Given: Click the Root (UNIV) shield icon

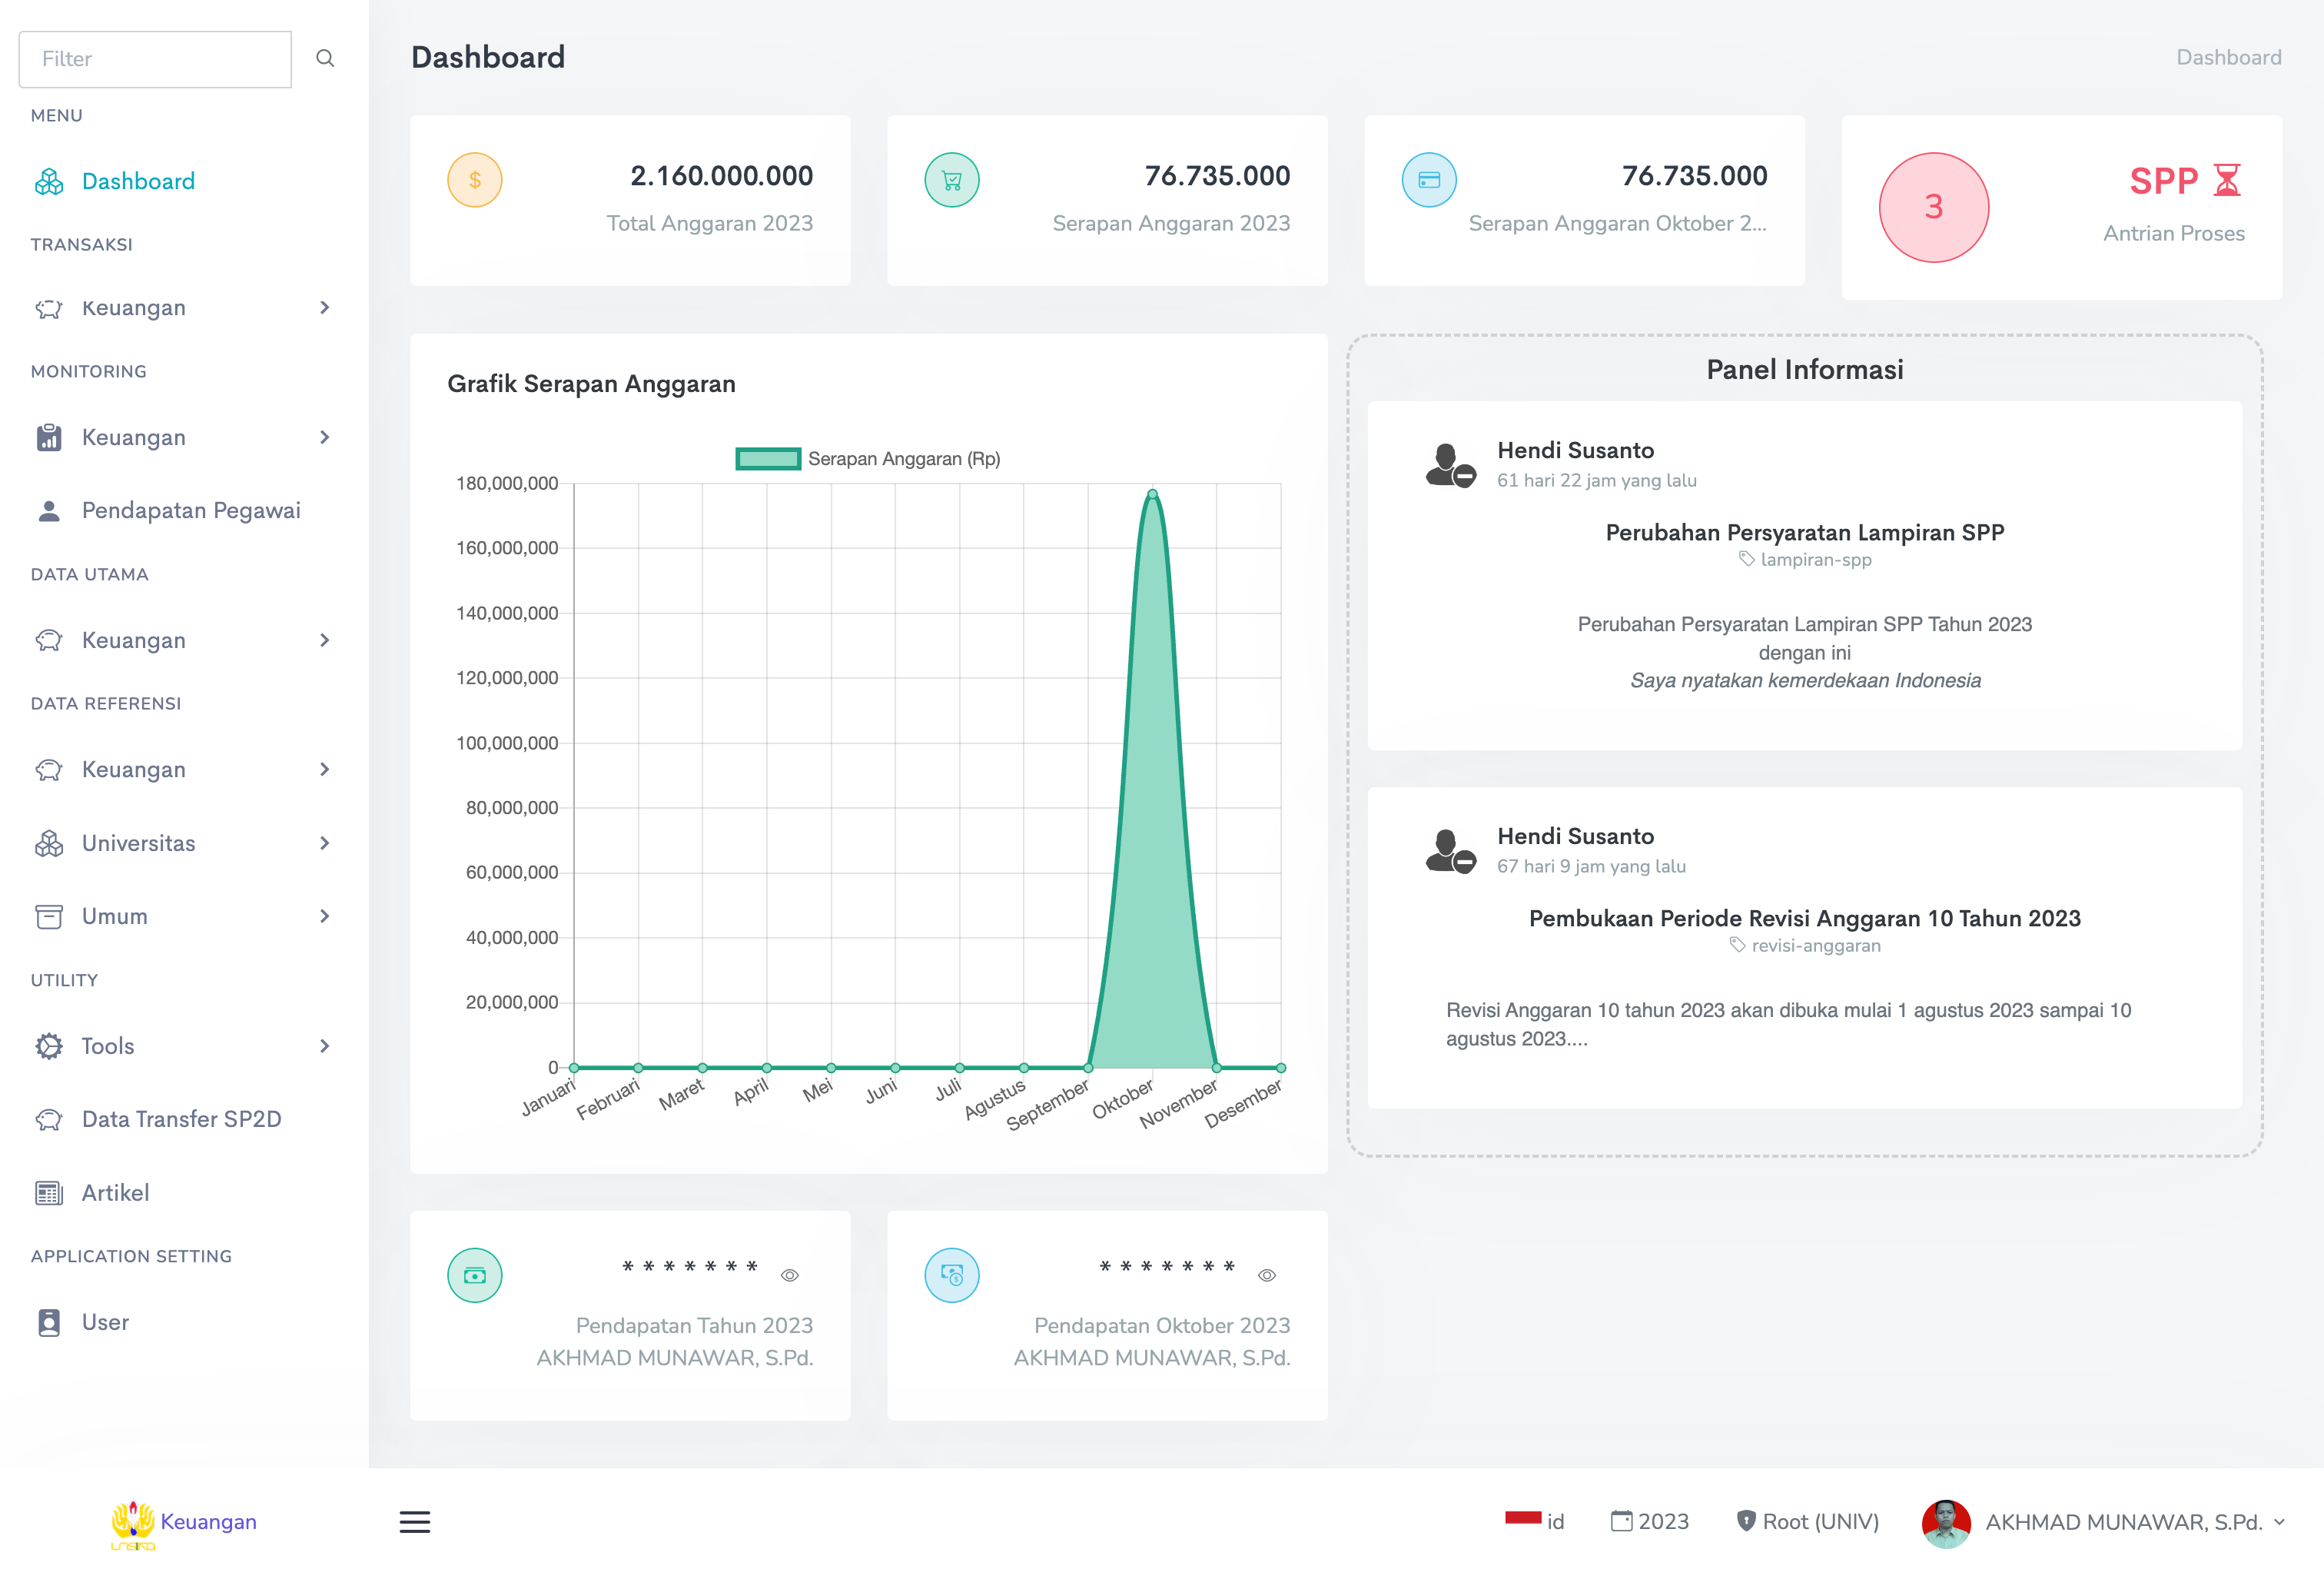Looking at the screenshot, I should pos(1745,1521).
